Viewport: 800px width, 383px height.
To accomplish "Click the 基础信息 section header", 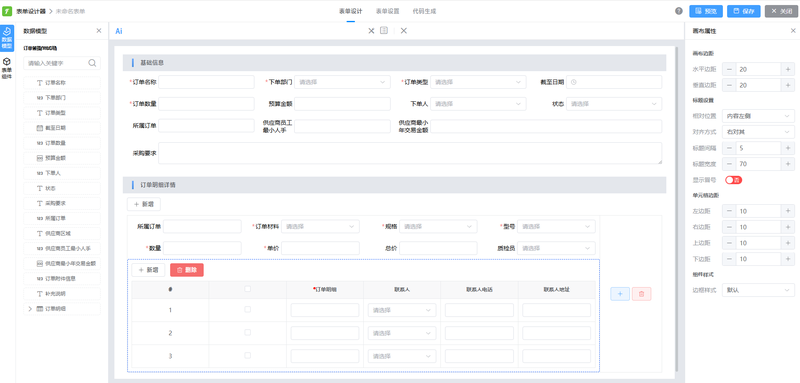I will point(394,63).
